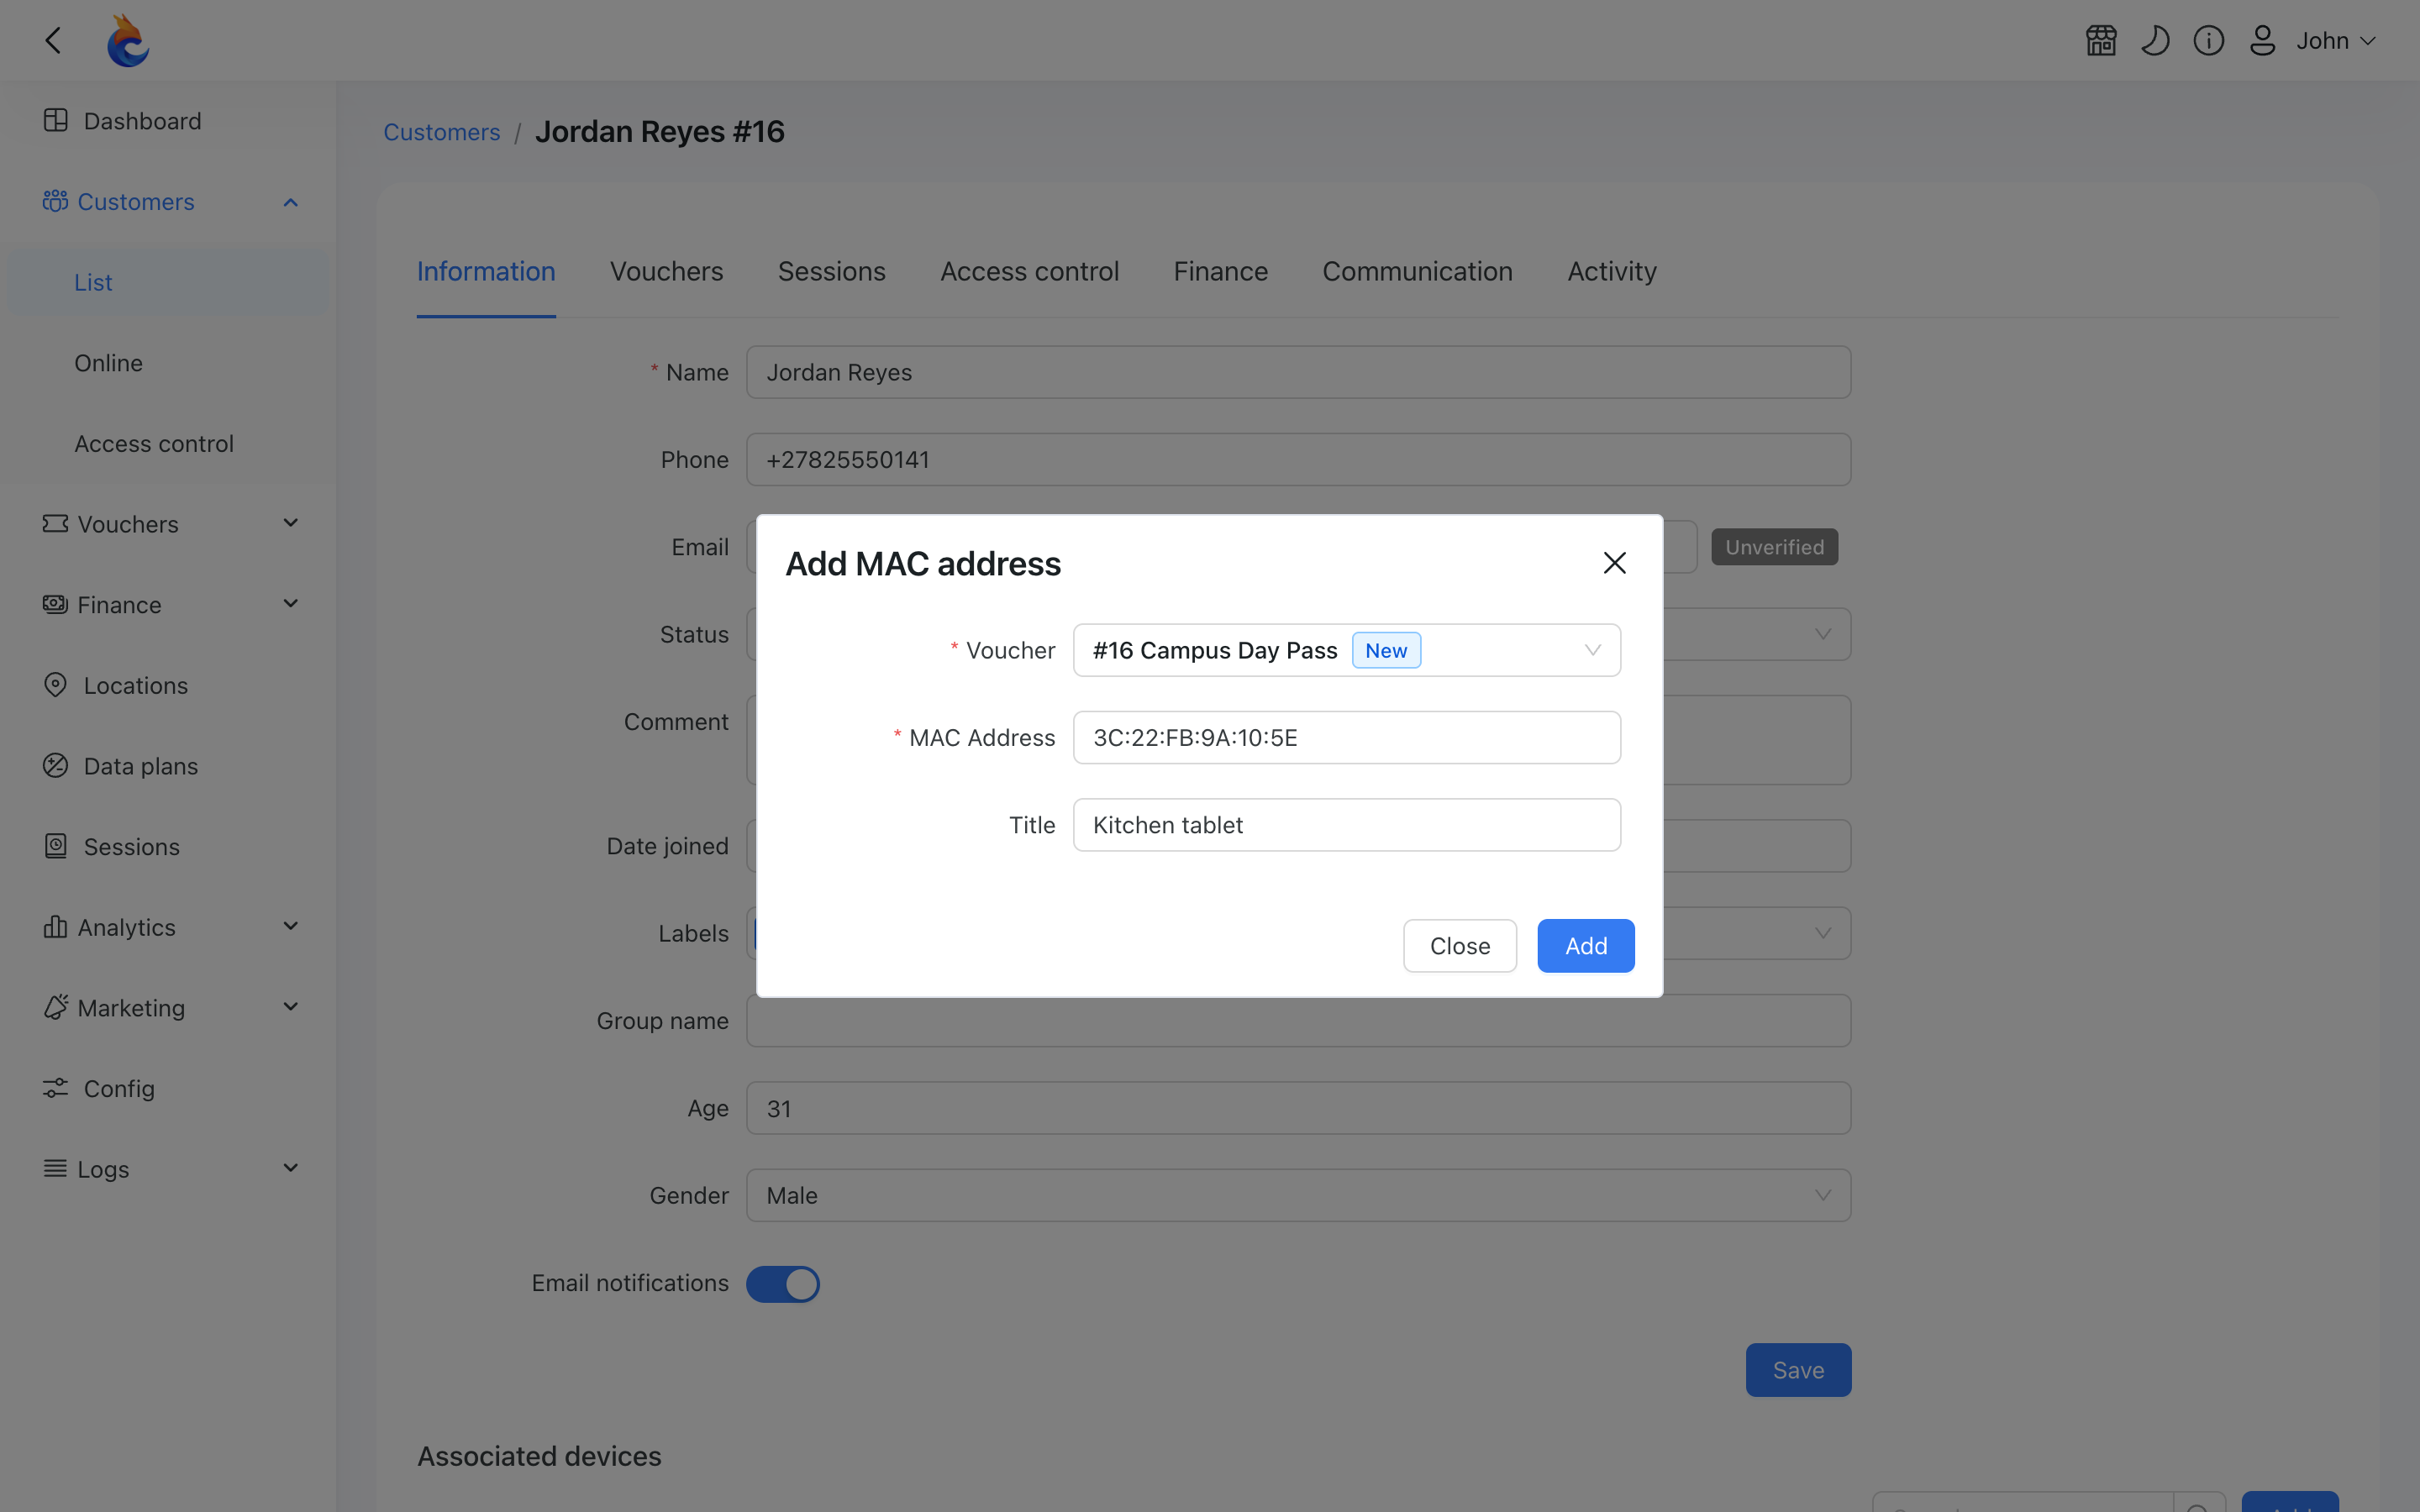Toggle dark mode moon icon
Screen dimensions: 2420x1512
pyautogui.click(x=2155, y=41)
